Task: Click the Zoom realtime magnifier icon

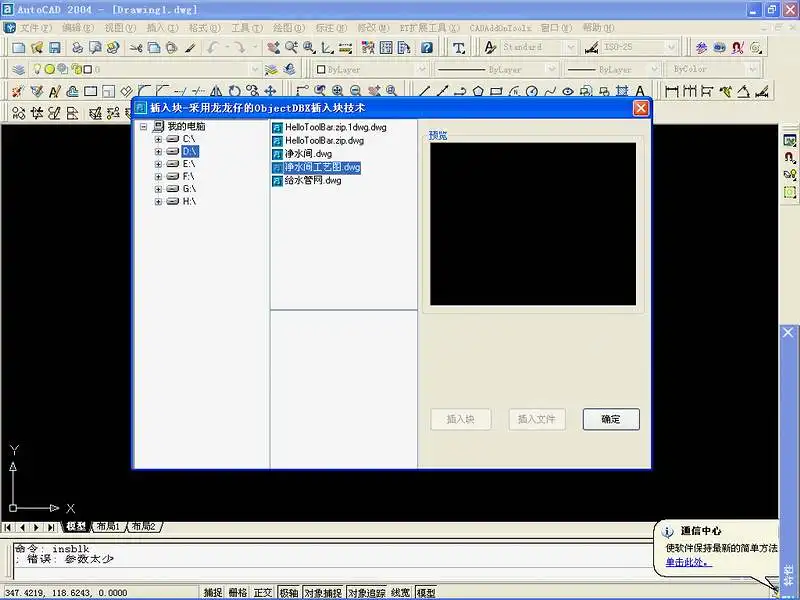Action: 291,48
